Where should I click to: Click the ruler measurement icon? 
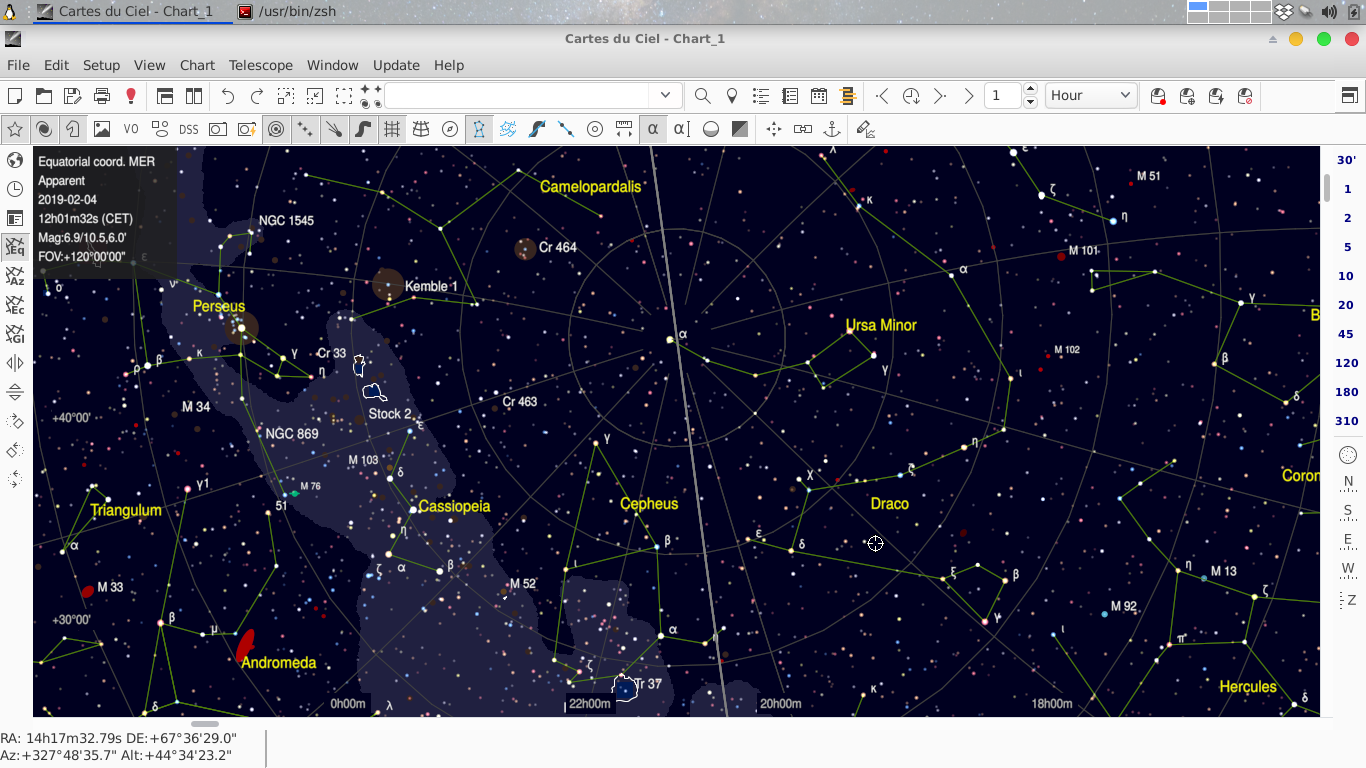tap(624, 129)
